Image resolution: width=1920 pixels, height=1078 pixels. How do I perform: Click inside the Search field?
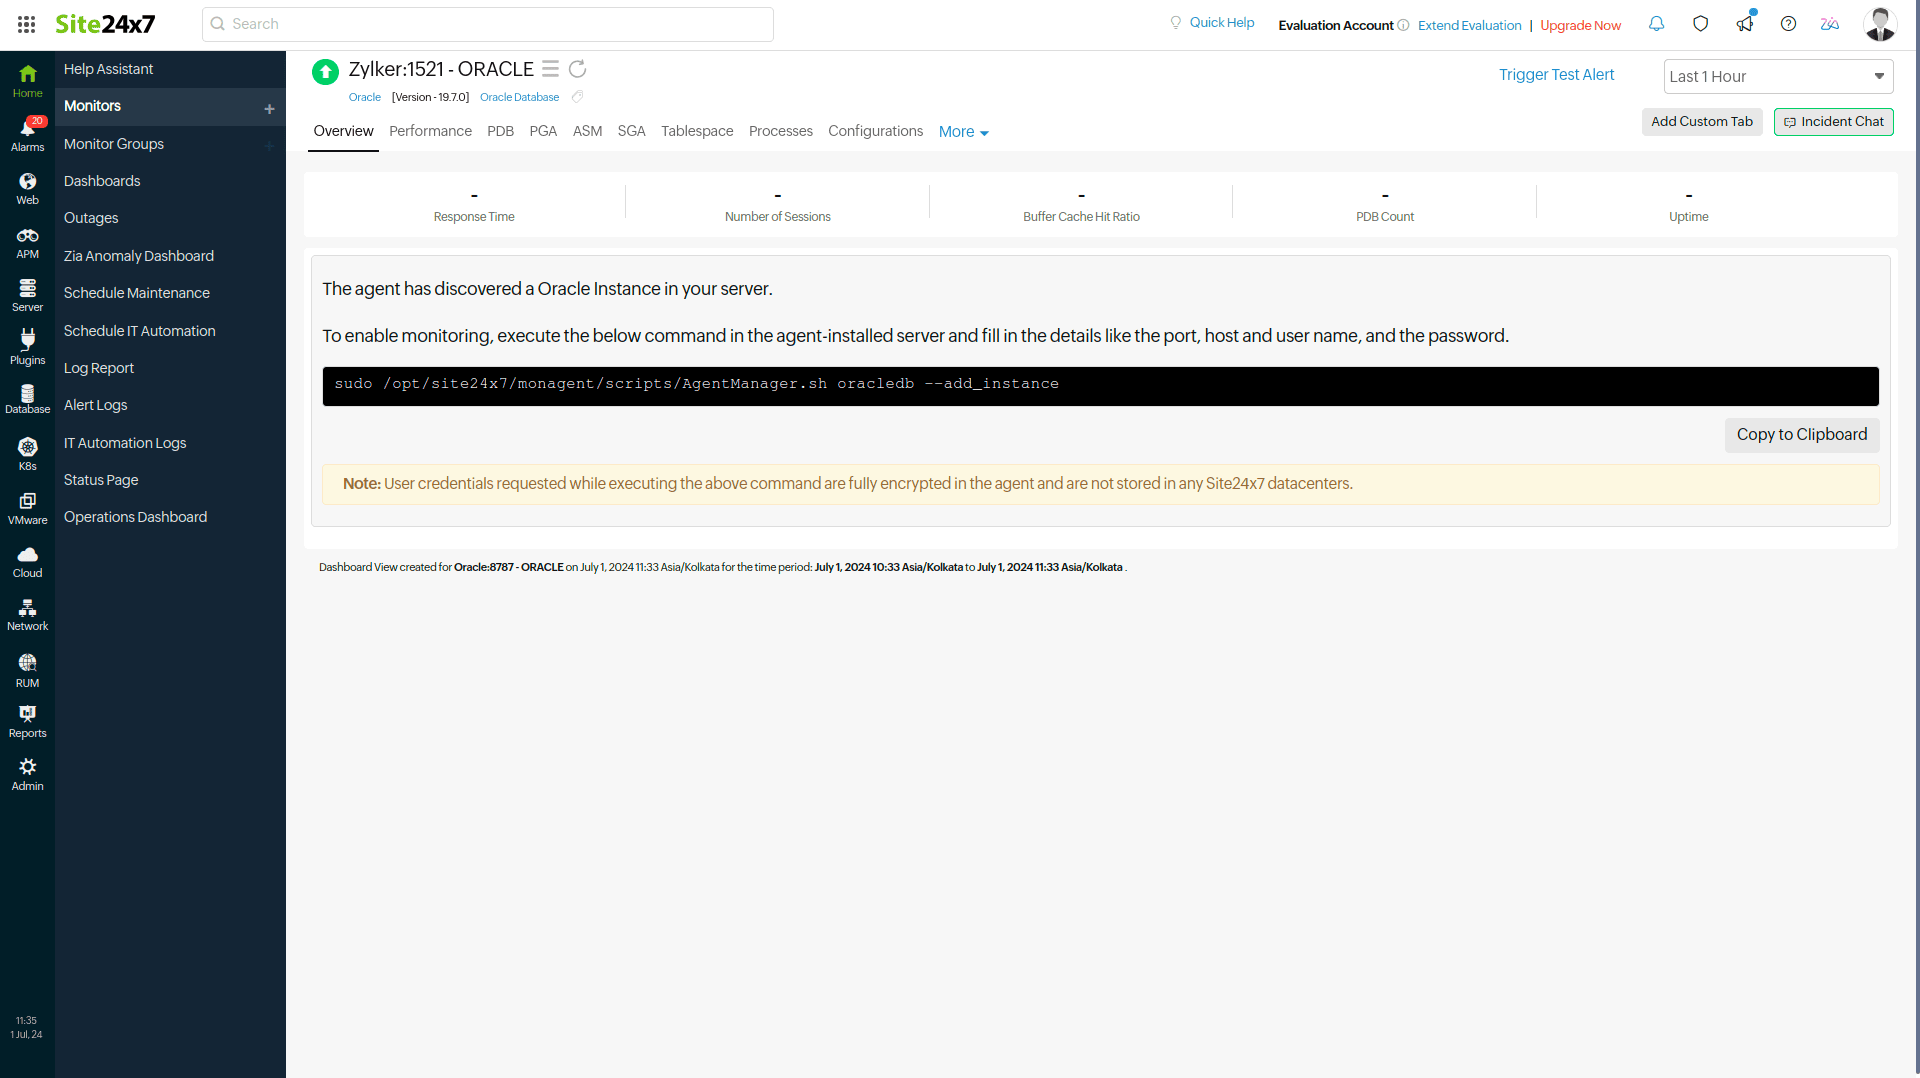tap(487, 23)
